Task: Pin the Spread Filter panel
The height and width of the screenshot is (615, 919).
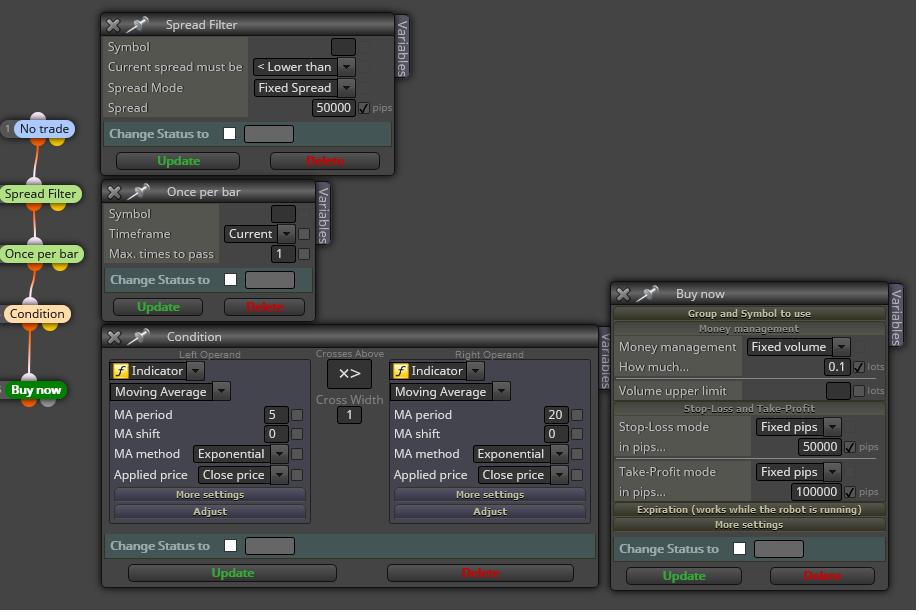Action: 138,25
